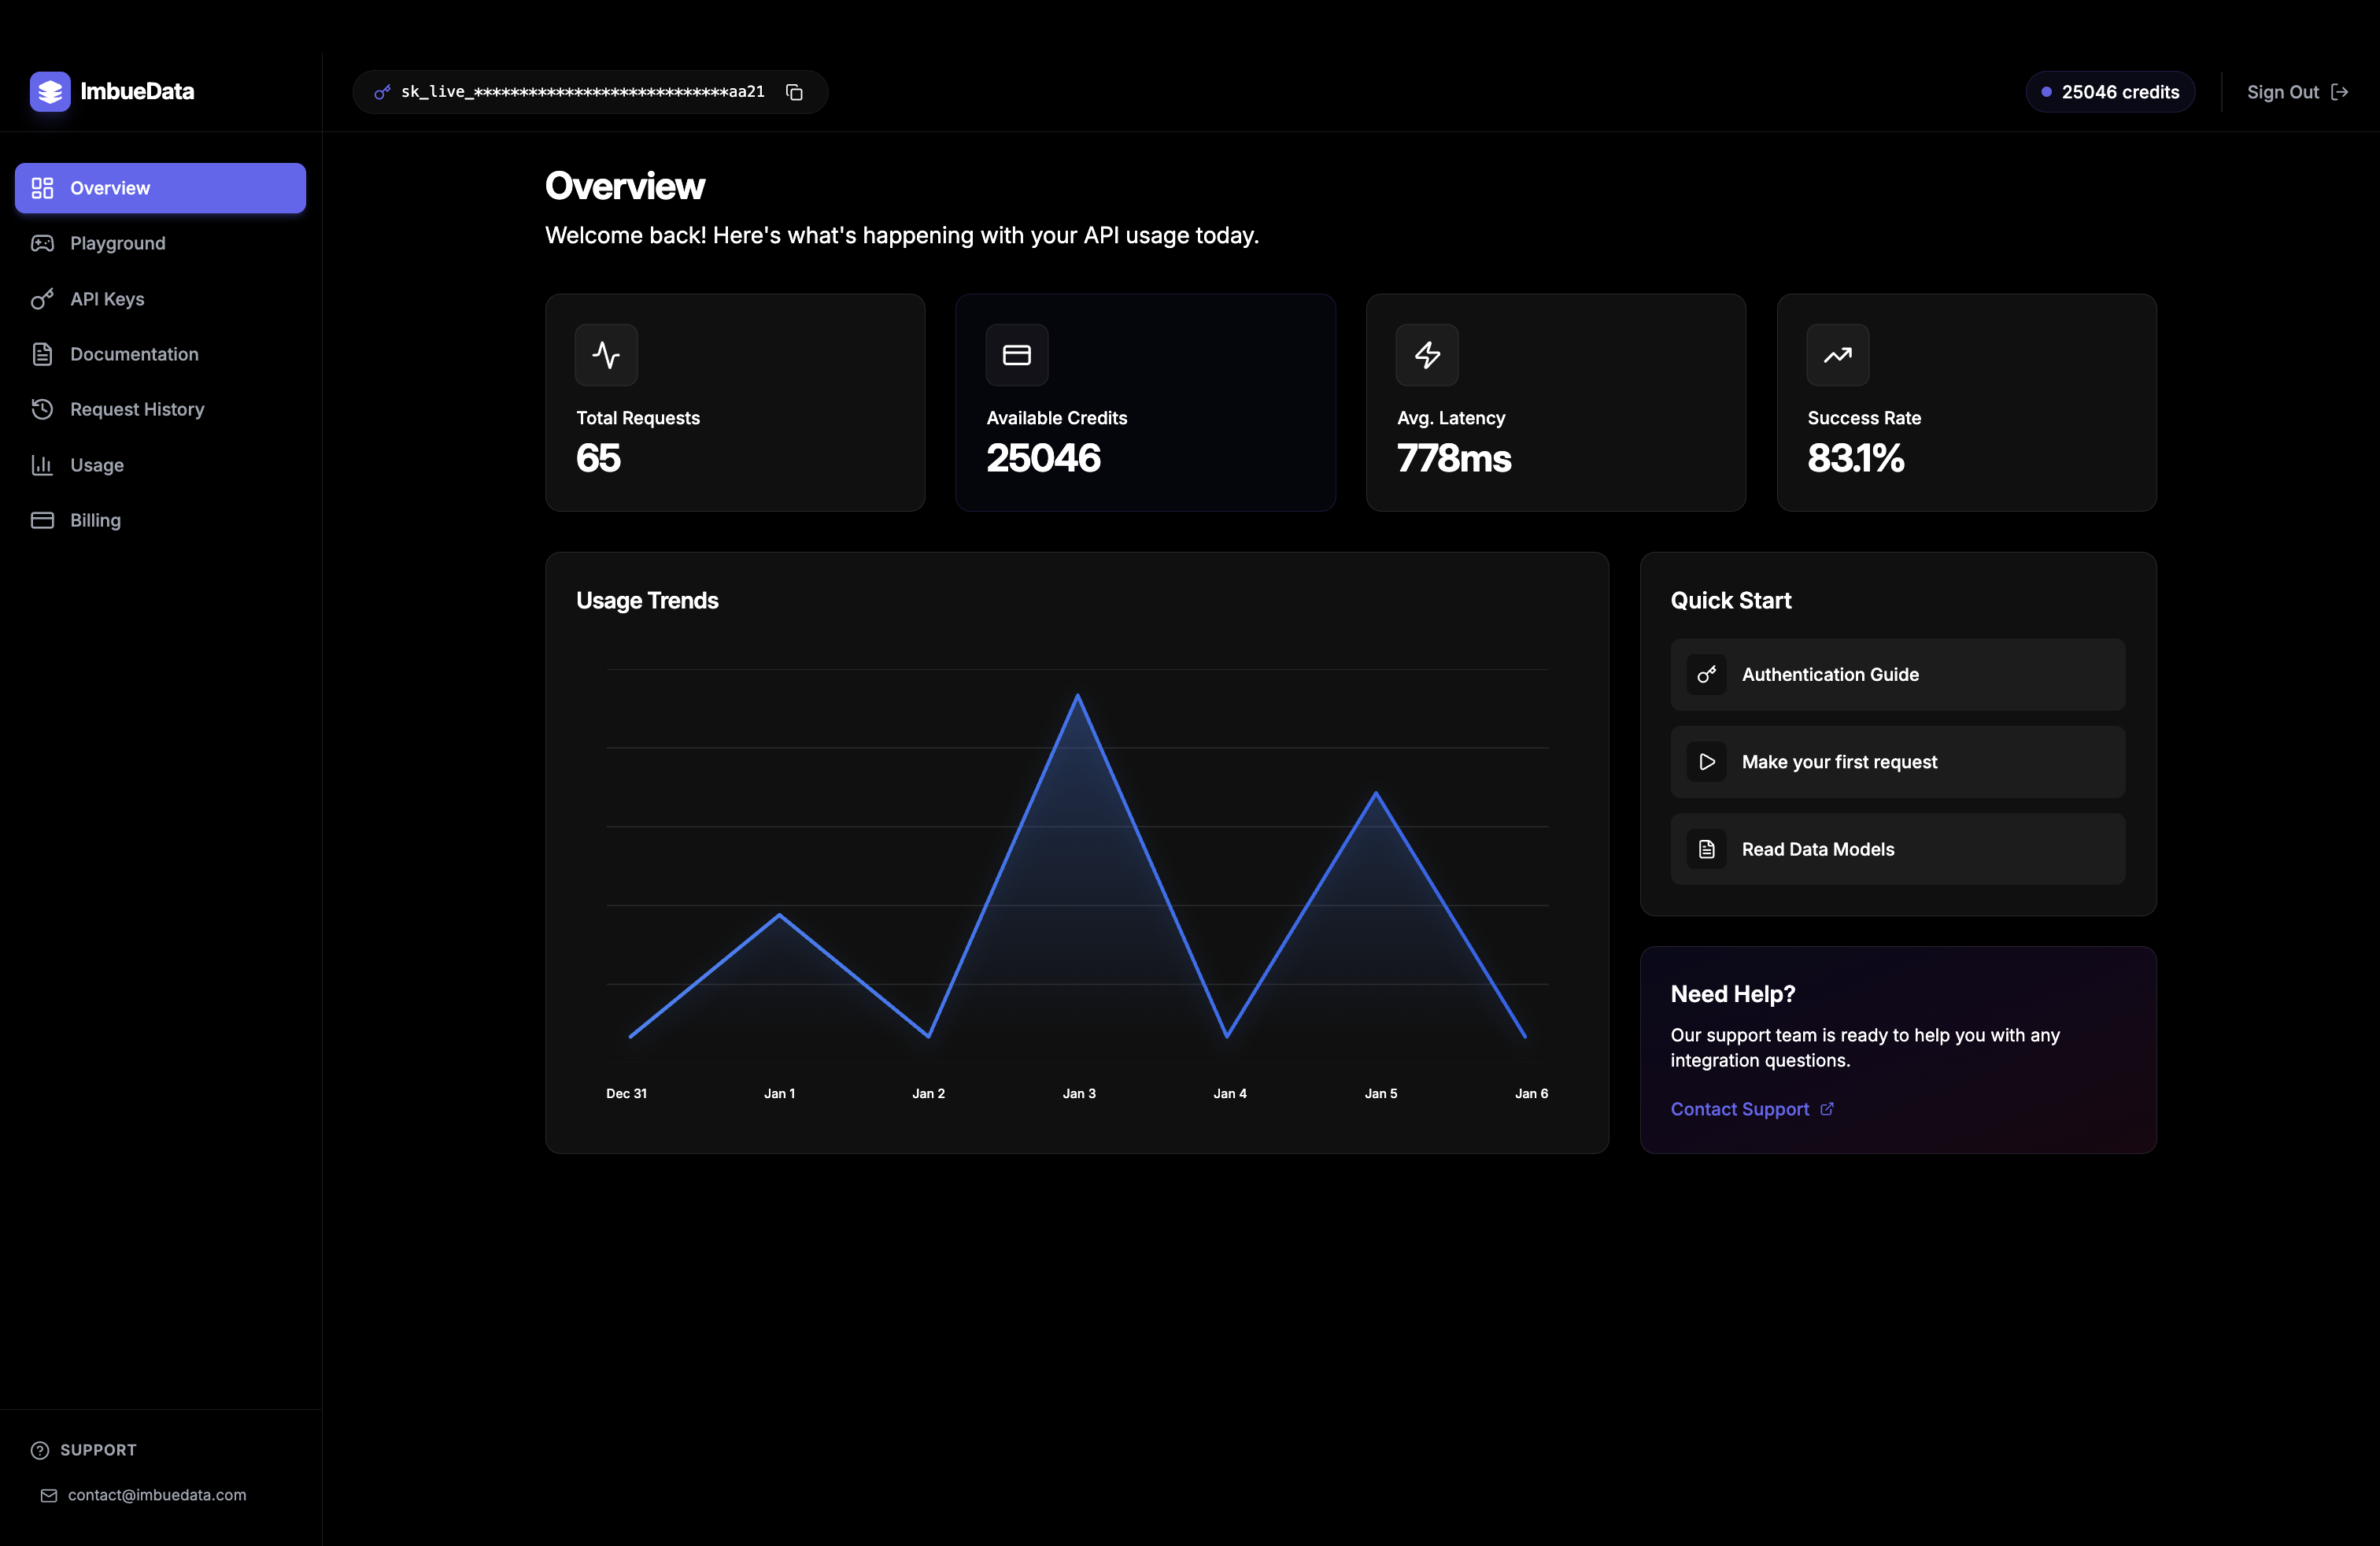Click the ImbueData logo icon

(x=50, y=91)
